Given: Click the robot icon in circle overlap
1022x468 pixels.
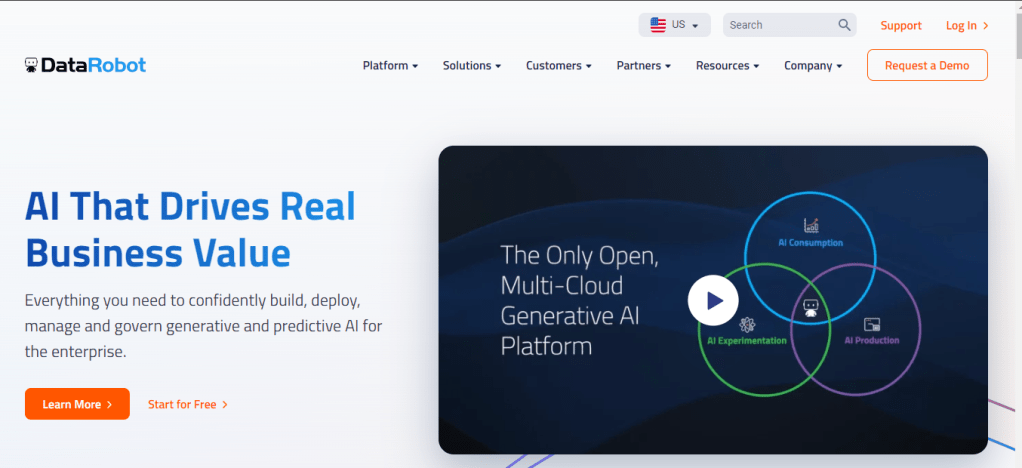Looking at the screenshot, I should coord(811,309).
